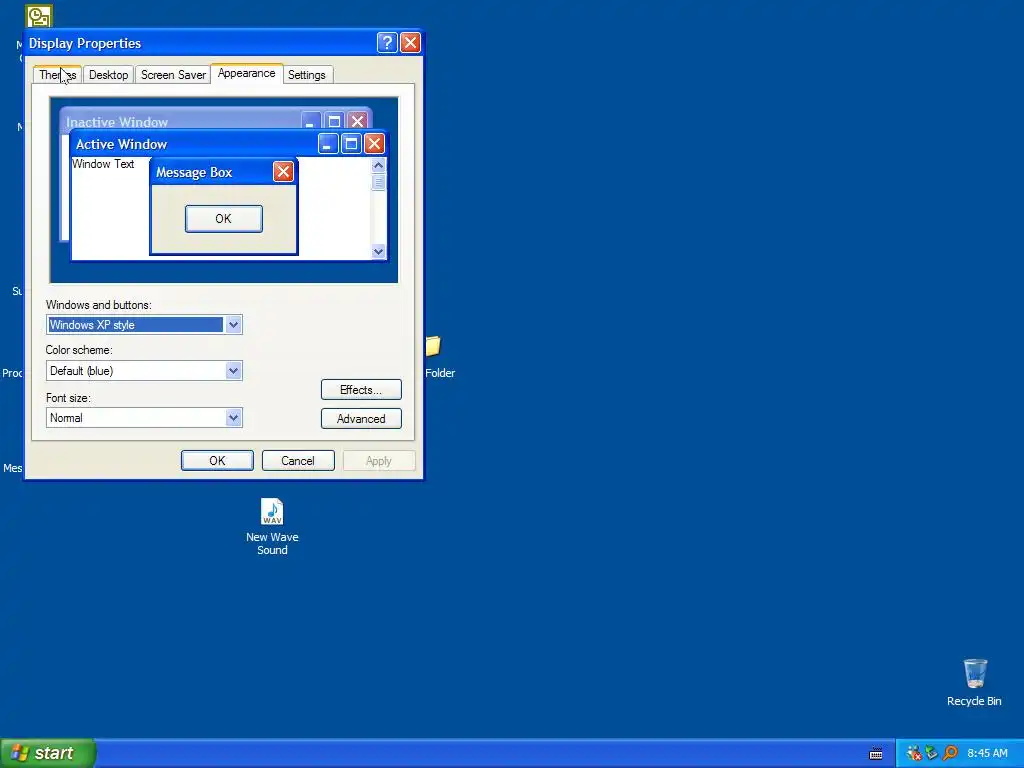Viewport: 1024px width, 768px height.
Task: Expand the Windows and buttons dropdown
Action: point(233,325)
